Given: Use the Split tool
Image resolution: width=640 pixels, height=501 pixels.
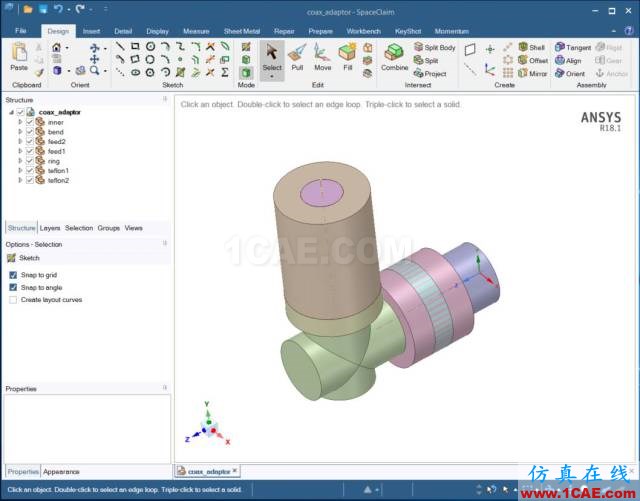Looking at the screenshot, I should point(426,60).
